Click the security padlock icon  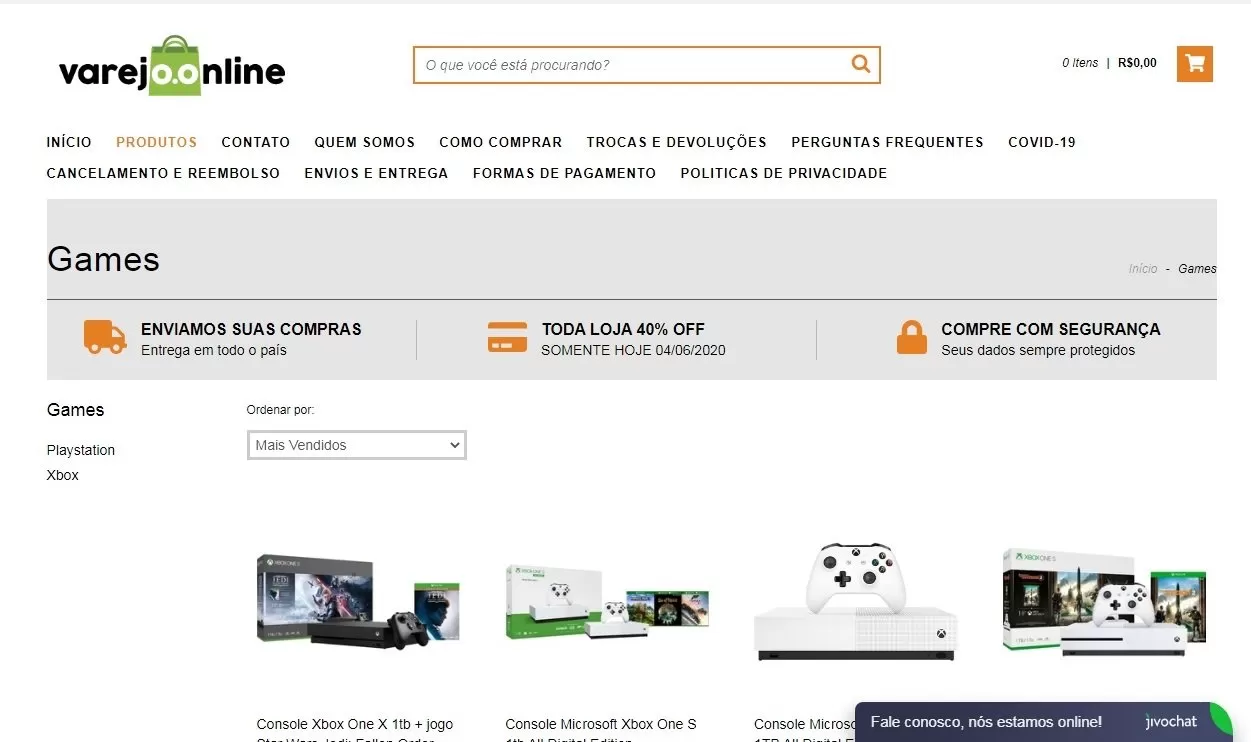[912, 337]
